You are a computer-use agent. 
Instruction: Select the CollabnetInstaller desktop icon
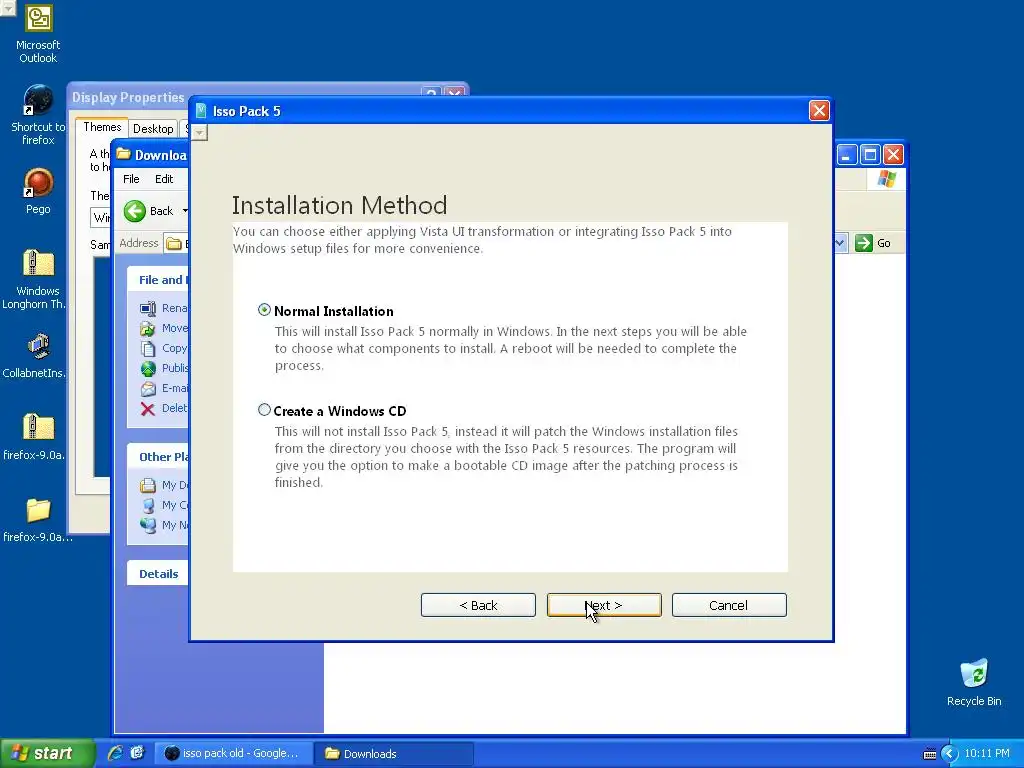tap(38, 356)
